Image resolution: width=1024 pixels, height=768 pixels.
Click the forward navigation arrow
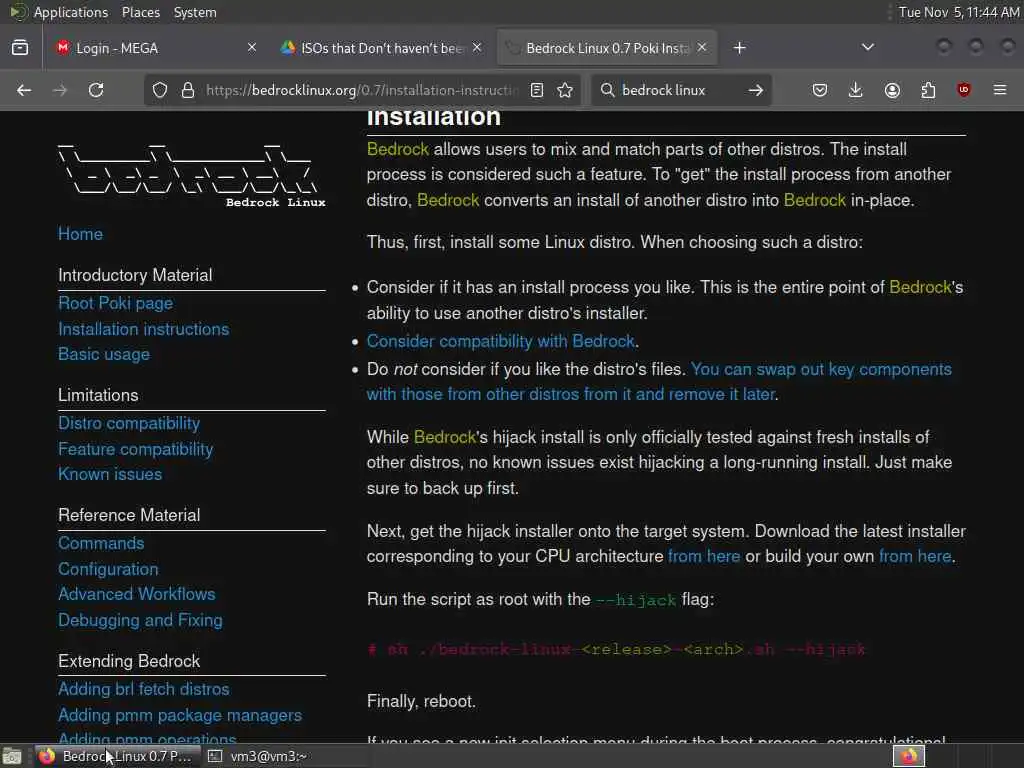(x=60, y=90)
